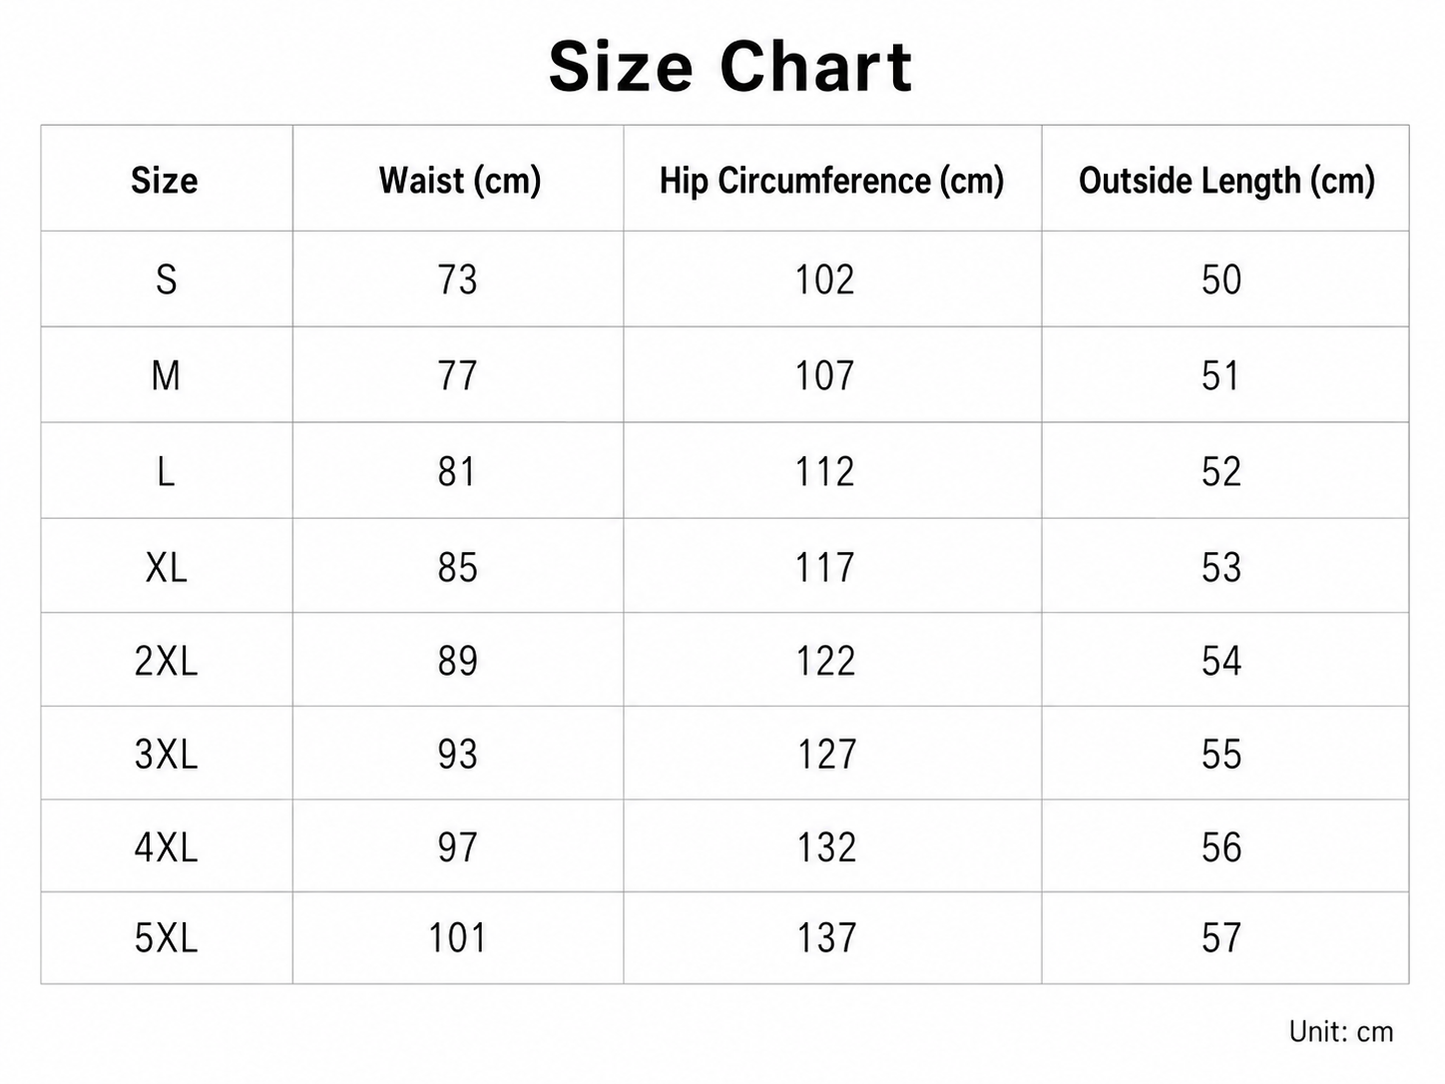
Task: Click the Size Chart title
Action: coord(730,67)
